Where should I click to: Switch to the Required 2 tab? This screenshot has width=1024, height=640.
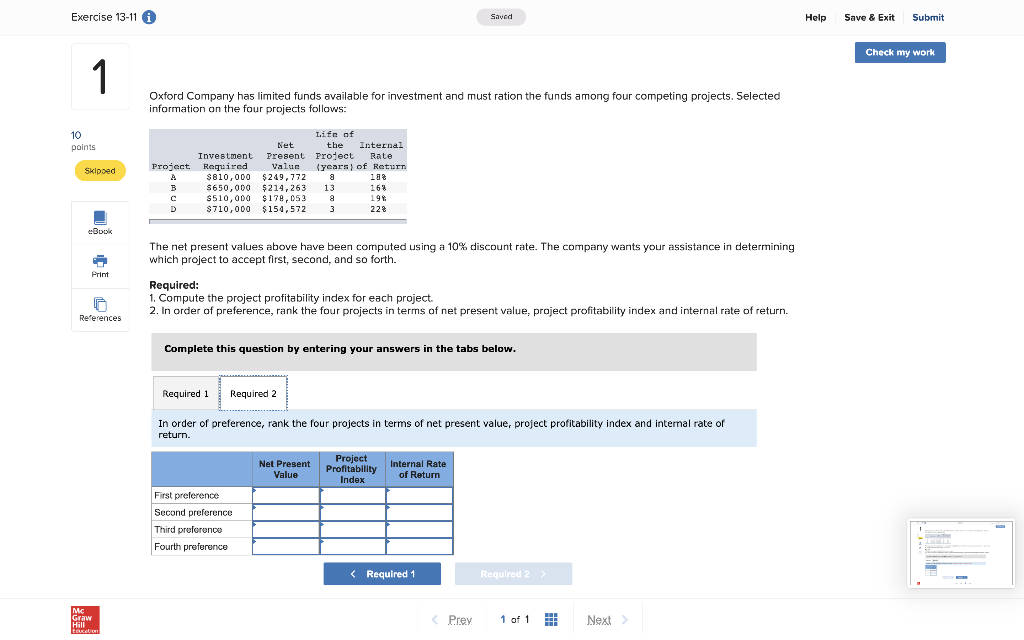(x=253, y=393)
